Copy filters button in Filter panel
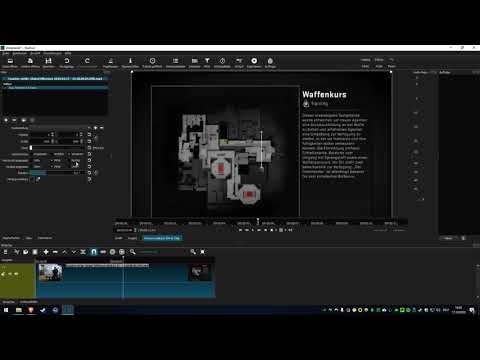Image resolution: width=480 pixels, height=360 pixels. [x=24, y=120]
